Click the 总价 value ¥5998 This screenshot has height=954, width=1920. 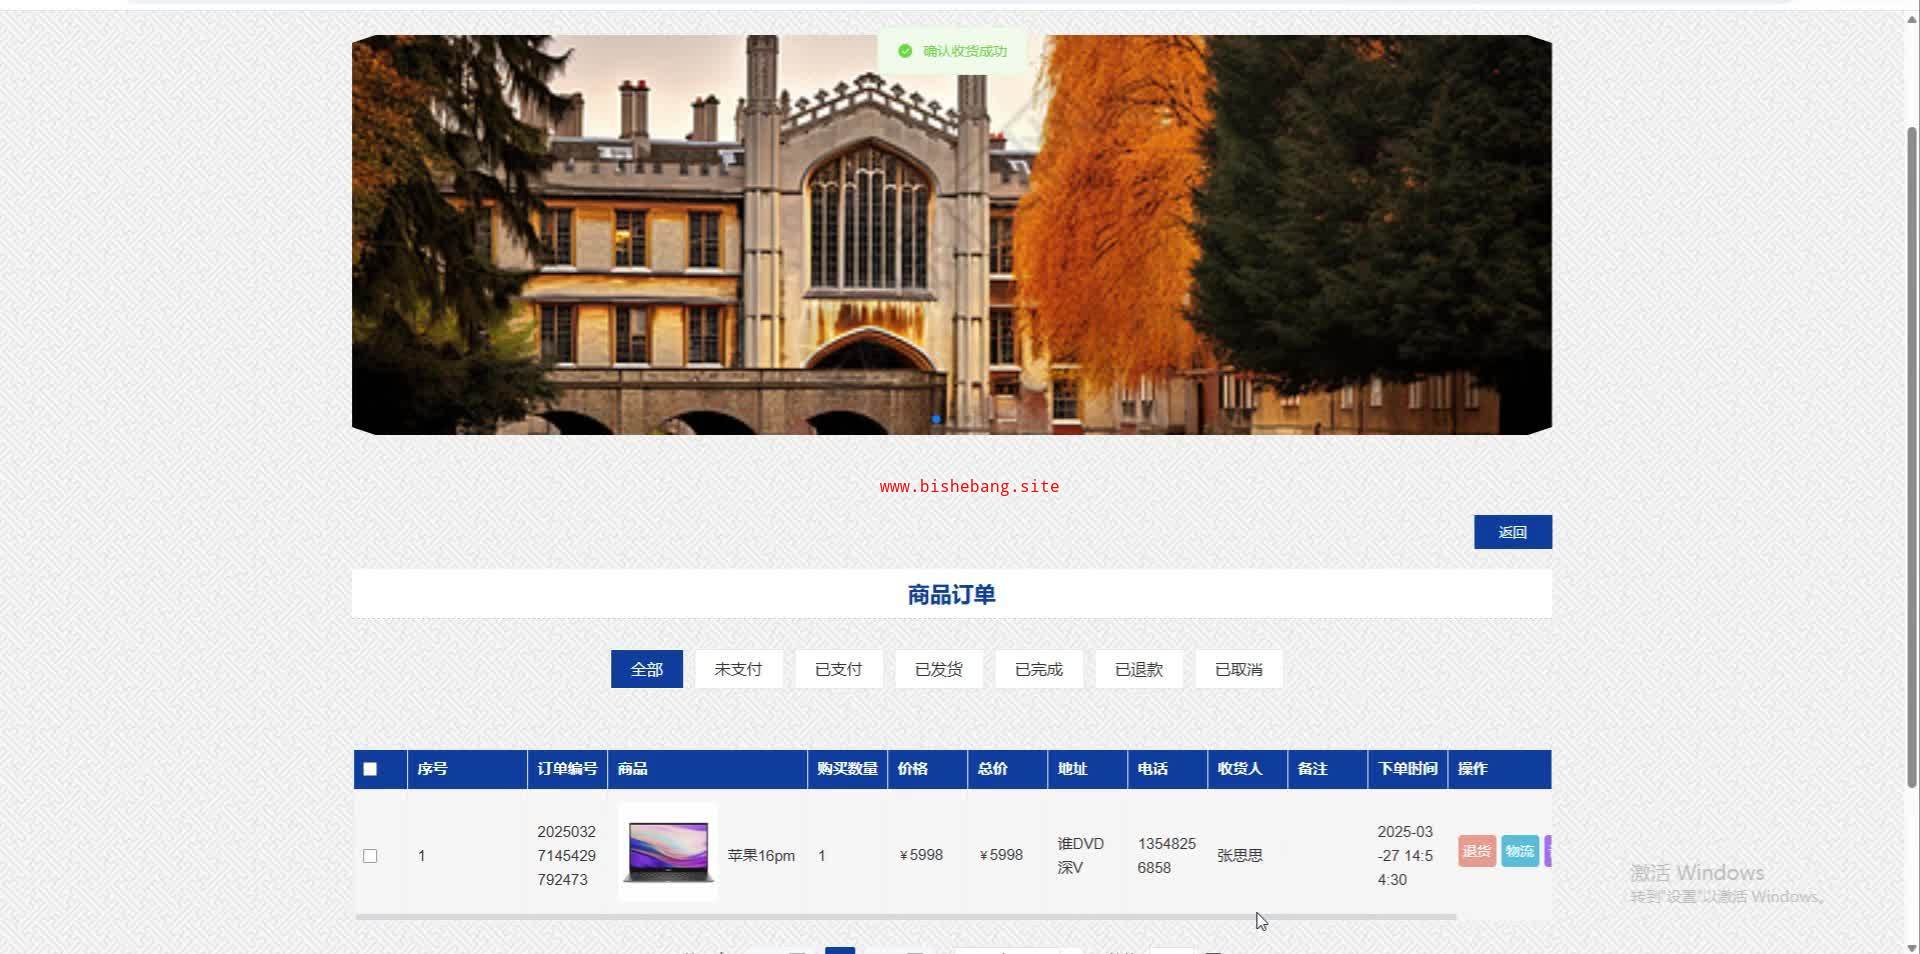(x=1001, y=855)
